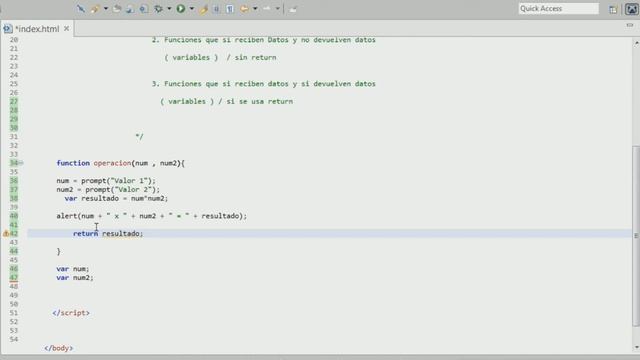Open the Open Perspective icon
The width and height of the screenshot is (640, 360).
[613, 9]
